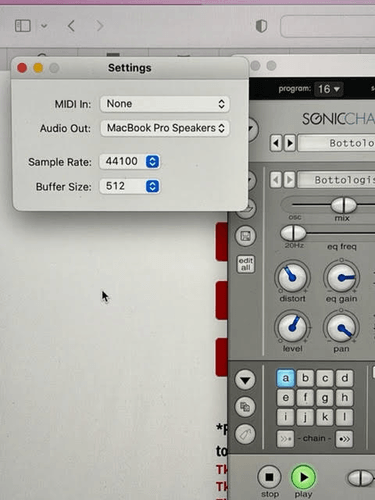Select the next-preset arrow next to Bottolo

click(x=289, y=143)
